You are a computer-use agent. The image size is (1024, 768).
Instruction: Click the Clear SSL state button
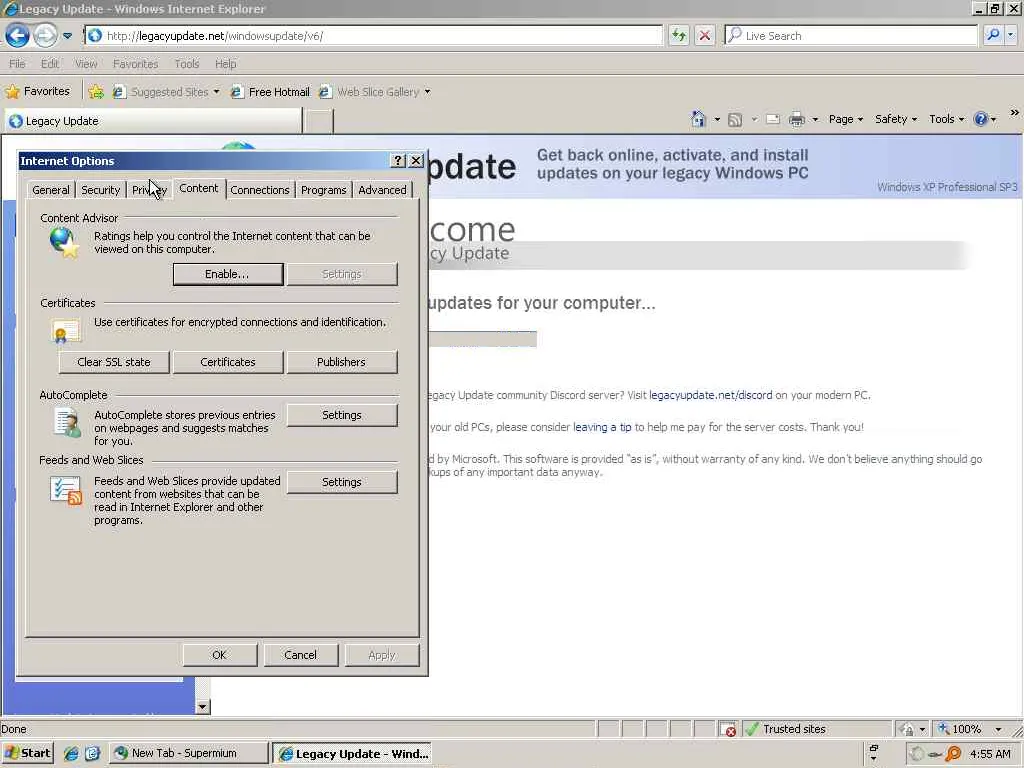tap(114, 362)
